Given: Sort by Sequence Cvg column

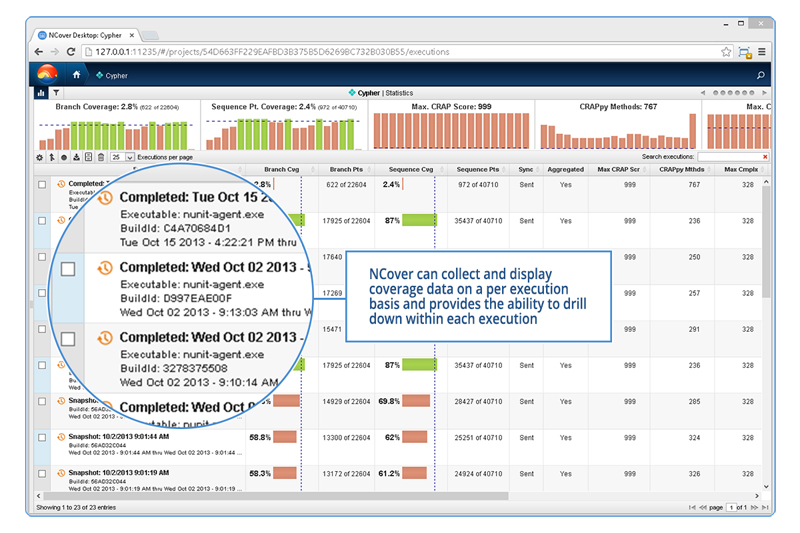Looking at the screenshot, I should pyautogui.click(x=411, y=169).
